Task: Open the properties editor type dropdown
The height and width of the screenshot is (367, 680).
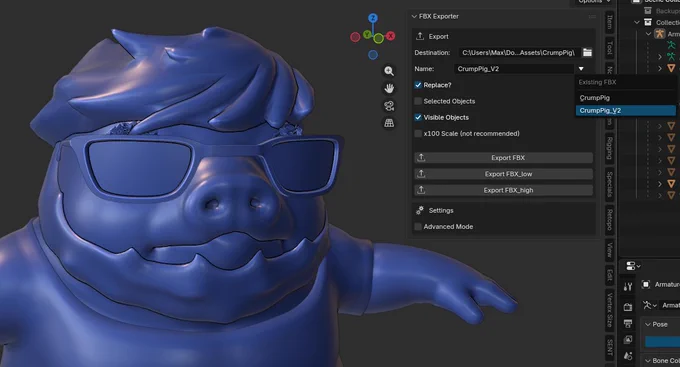Action: click(633, 265)
